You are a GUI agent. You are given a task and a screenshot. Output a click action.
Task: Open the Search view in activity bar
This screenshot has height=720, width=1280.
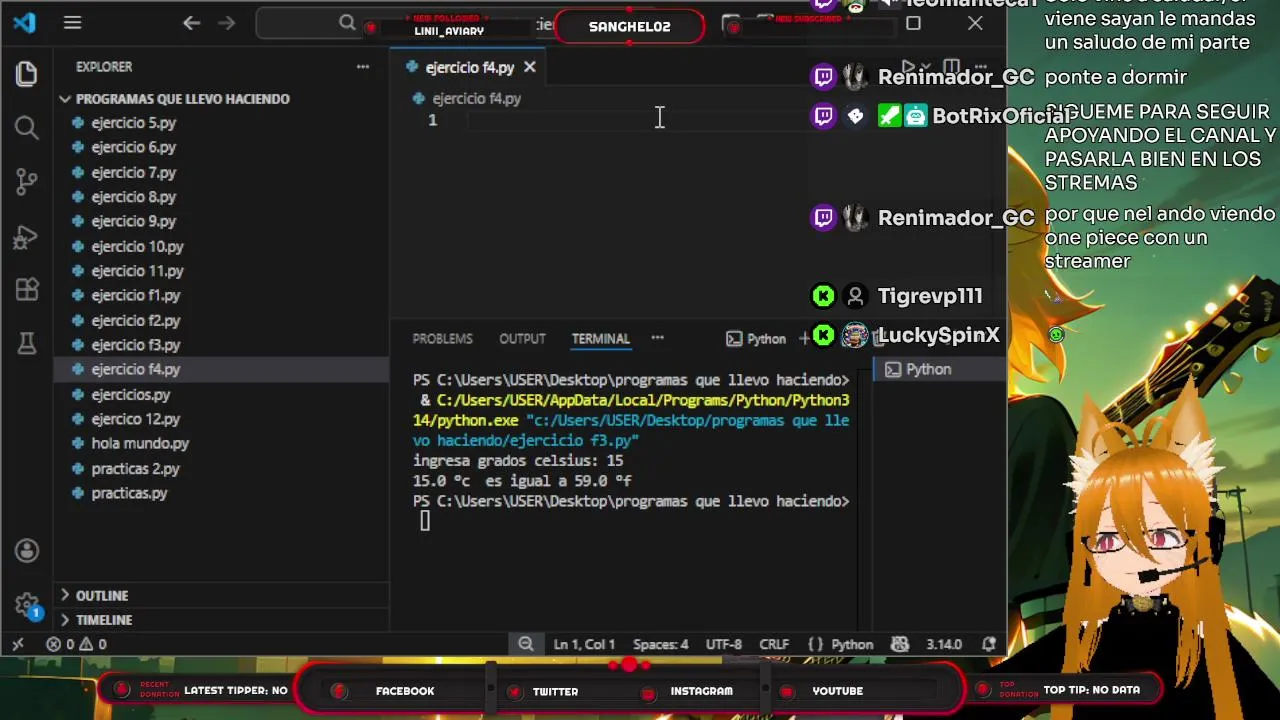coord(27,127)
